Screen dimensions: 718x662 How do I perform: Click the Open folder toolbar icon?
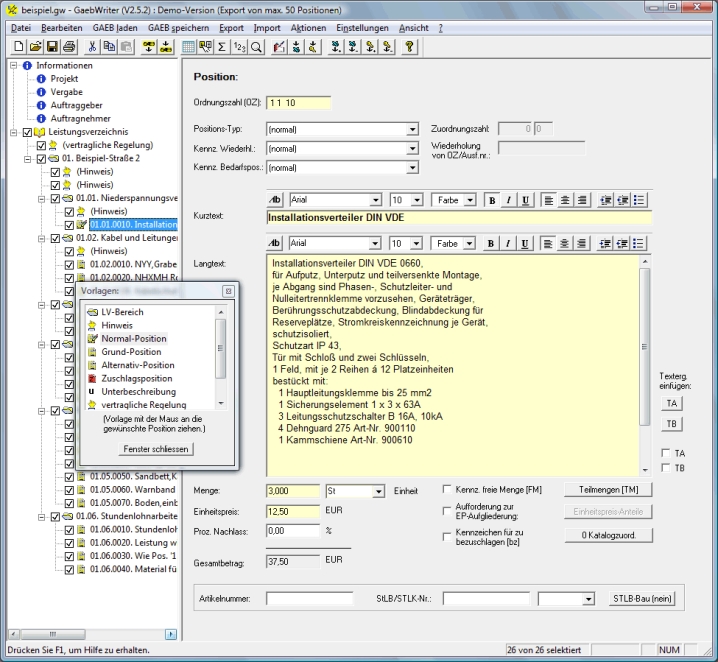tap(35, 46)
